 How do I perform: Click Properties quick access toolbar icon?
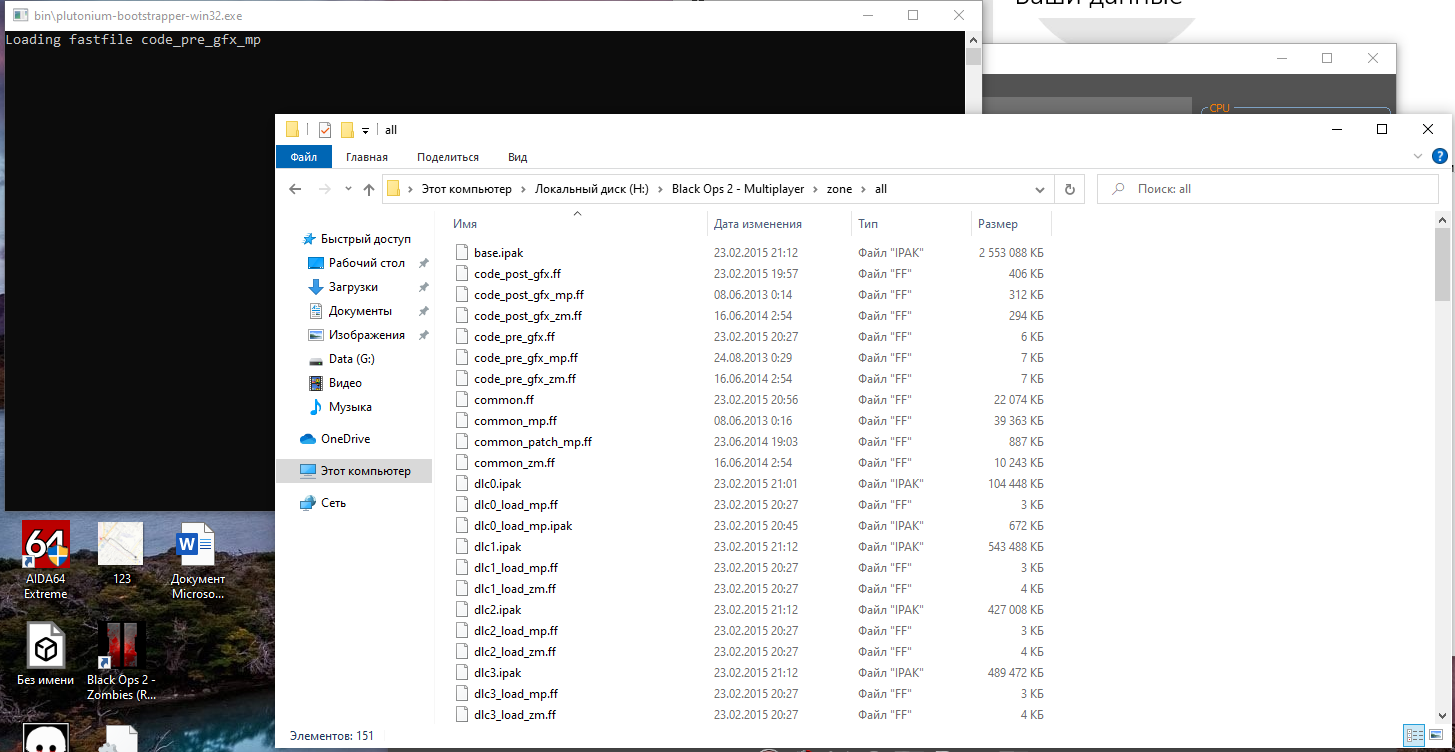(x=325, y=130)
